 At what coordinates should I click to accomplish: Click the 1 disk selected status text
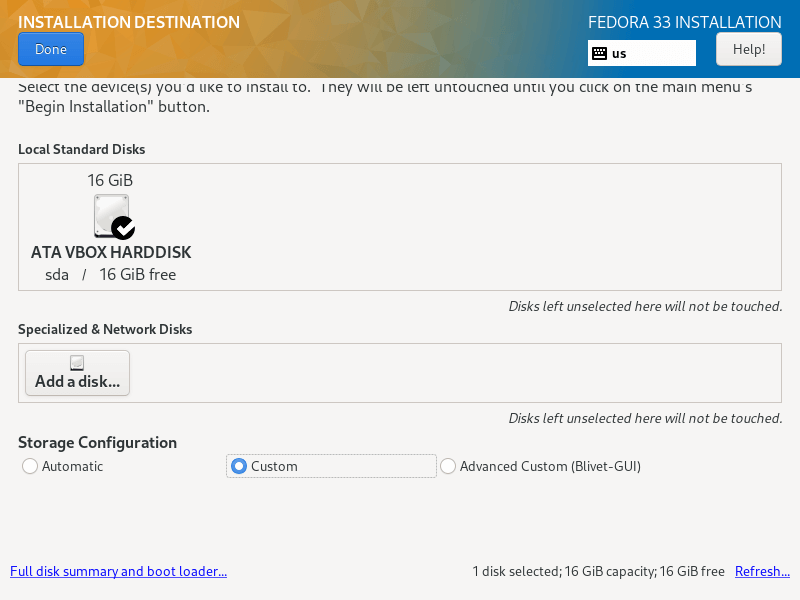[x=598, y=571]
